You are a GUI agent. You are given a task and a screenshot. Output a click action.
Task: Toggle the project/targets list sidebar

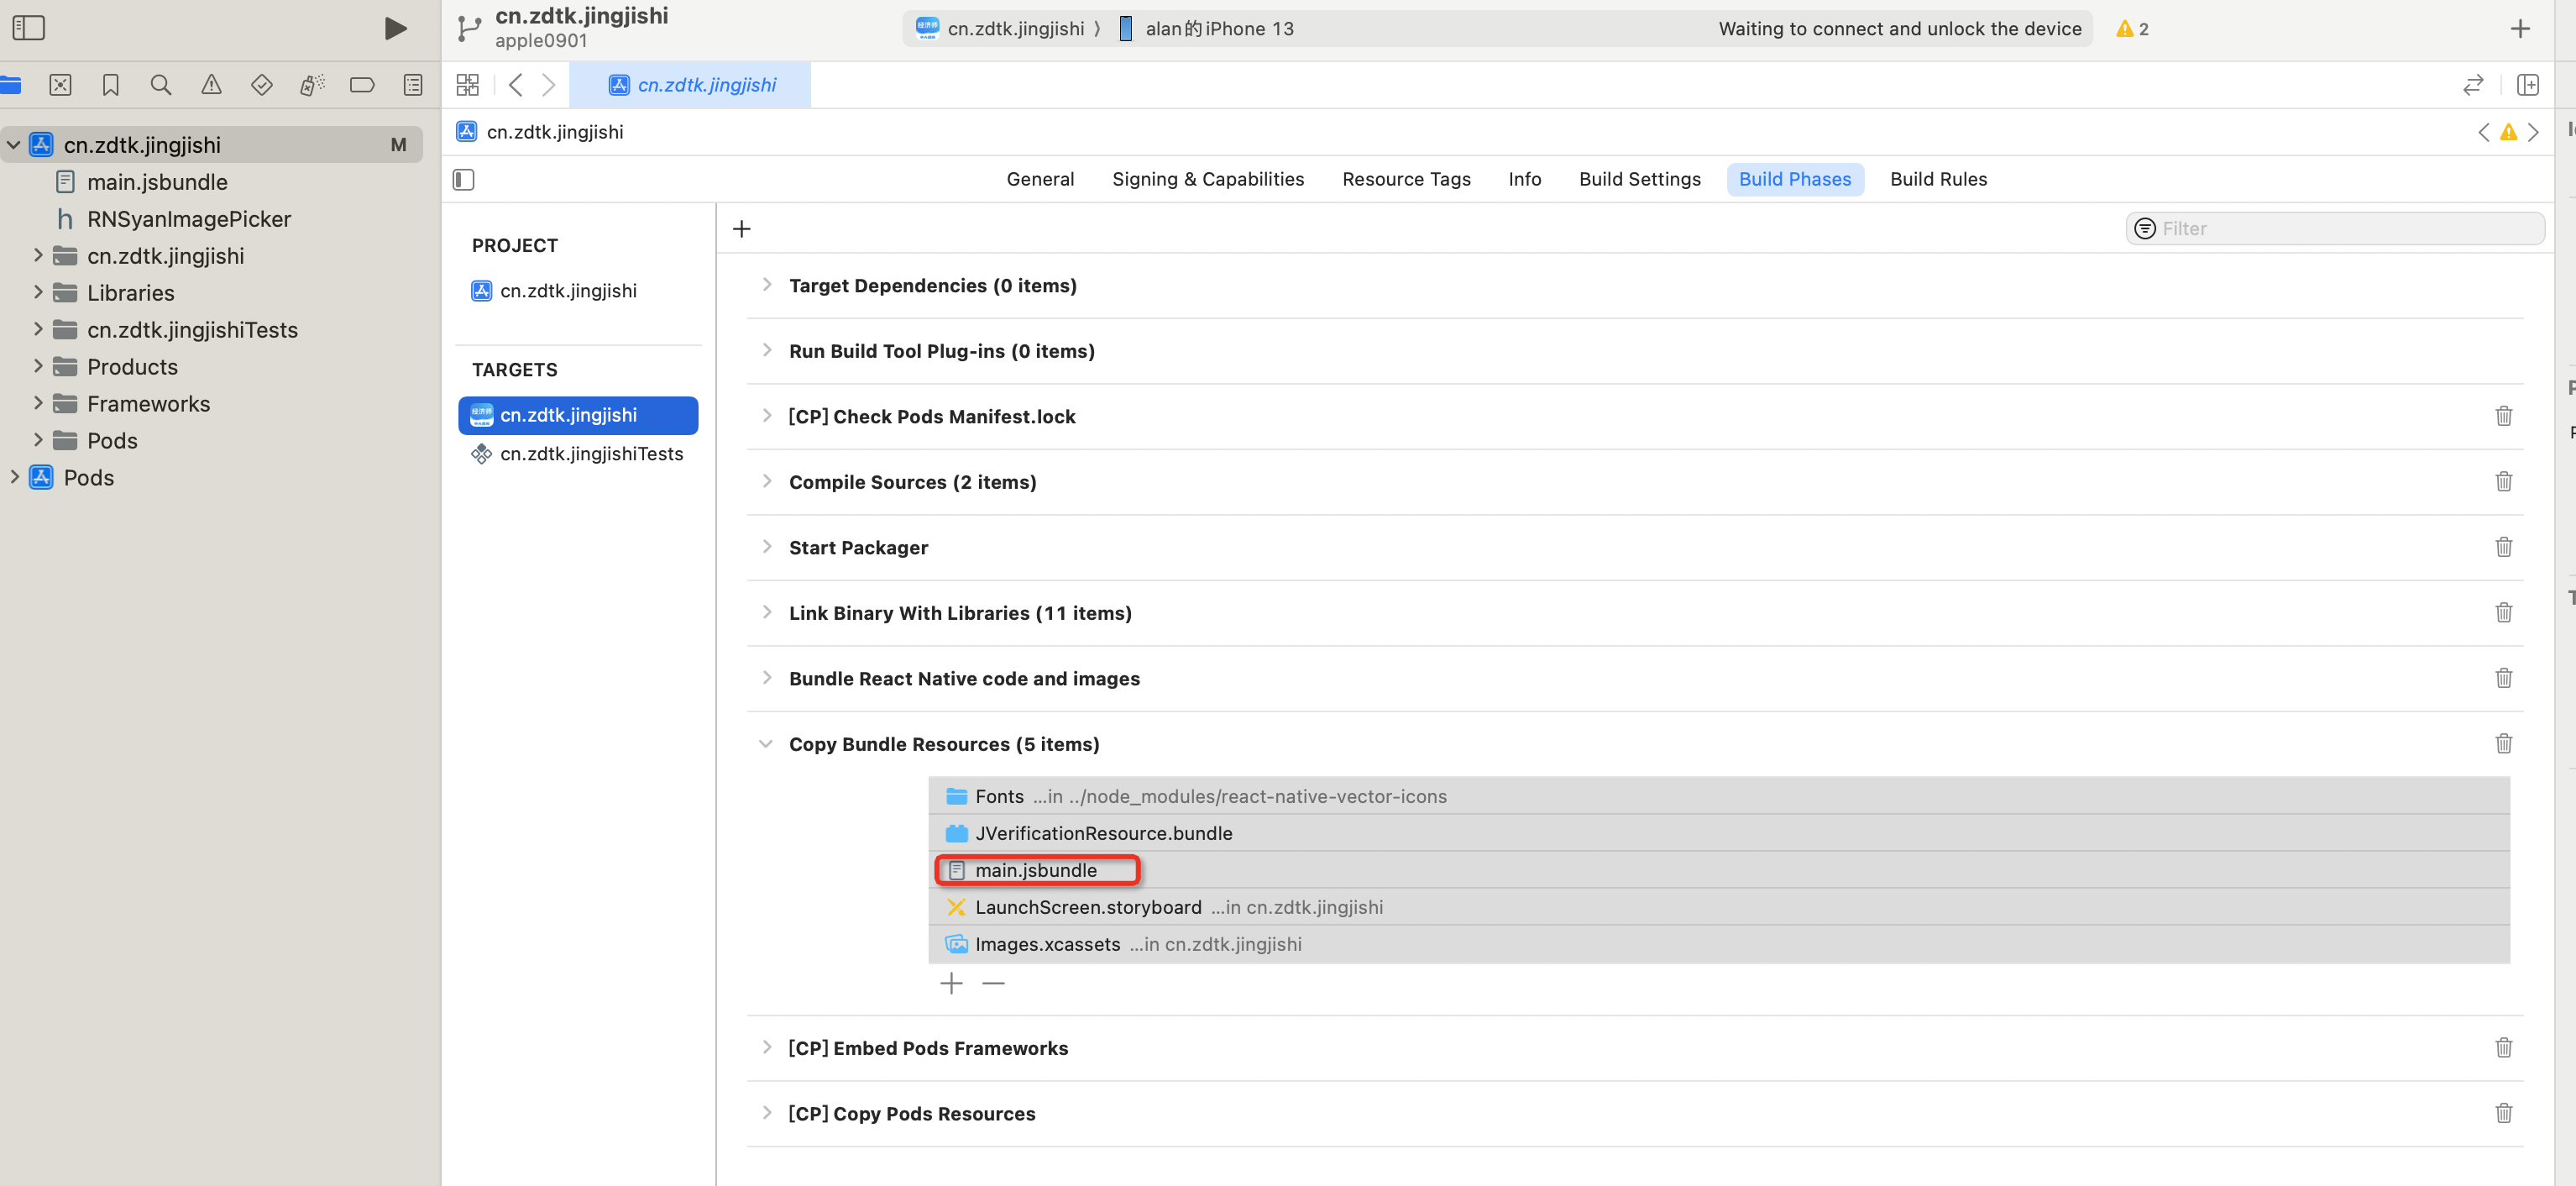pos(463,180)
